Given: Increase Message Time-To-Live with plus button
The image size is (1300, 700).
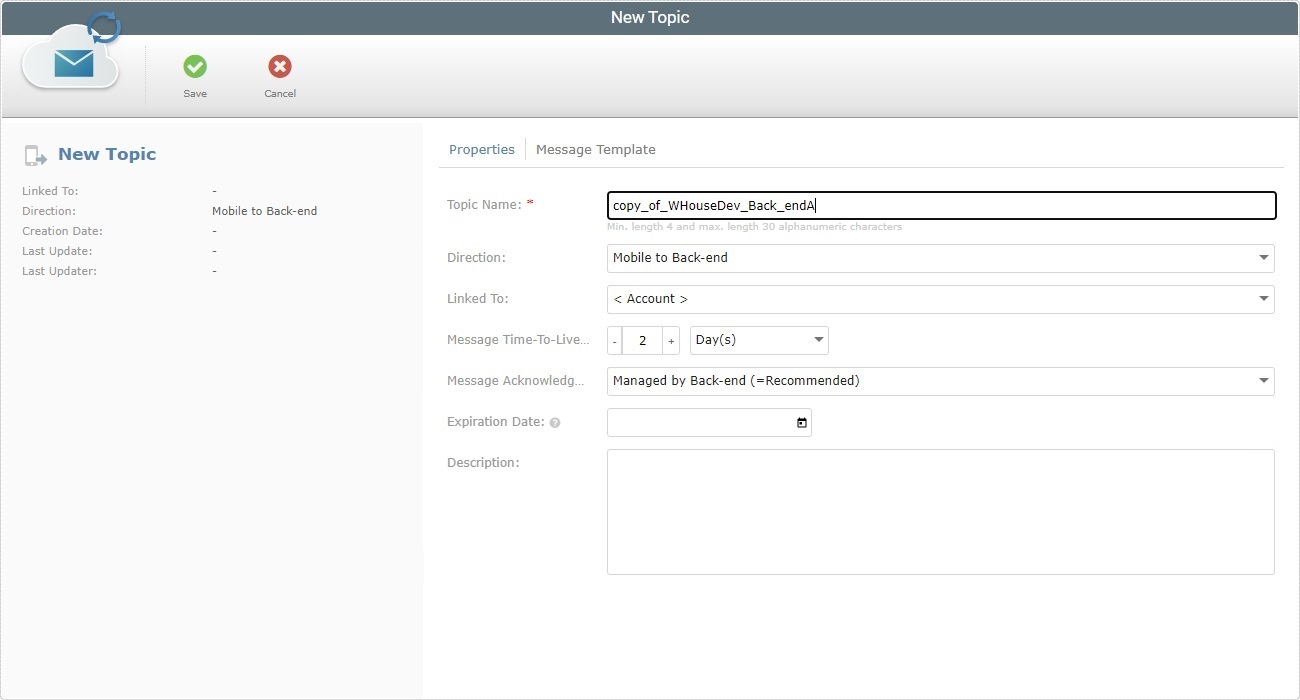Looking at the screenshot, I should pyautogui.click(x=670, y=340).
